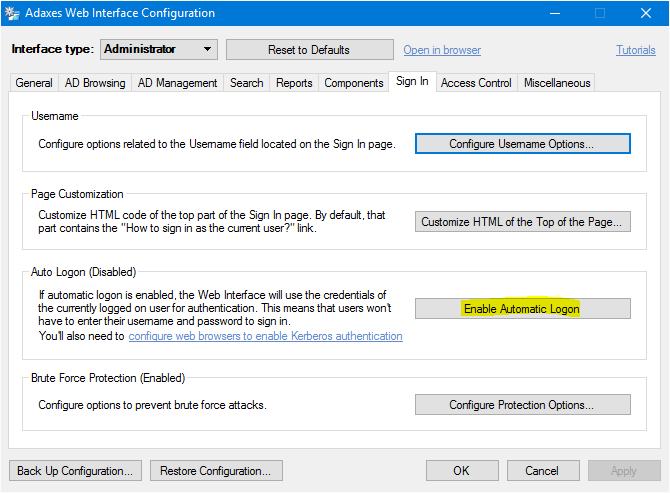
Task: Switch to the Reports tab
Action: 294,82
